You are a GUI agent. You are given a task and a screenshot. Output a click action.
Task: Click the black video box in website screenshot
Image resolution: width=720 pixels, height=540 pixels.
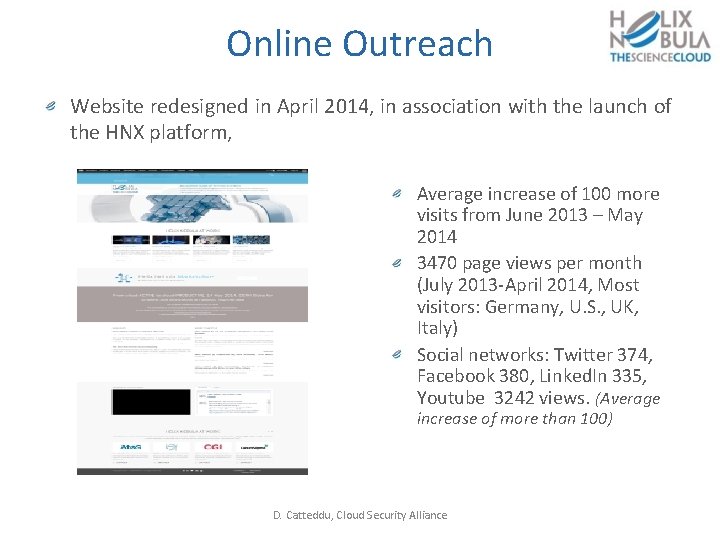[x=151, y=402]
